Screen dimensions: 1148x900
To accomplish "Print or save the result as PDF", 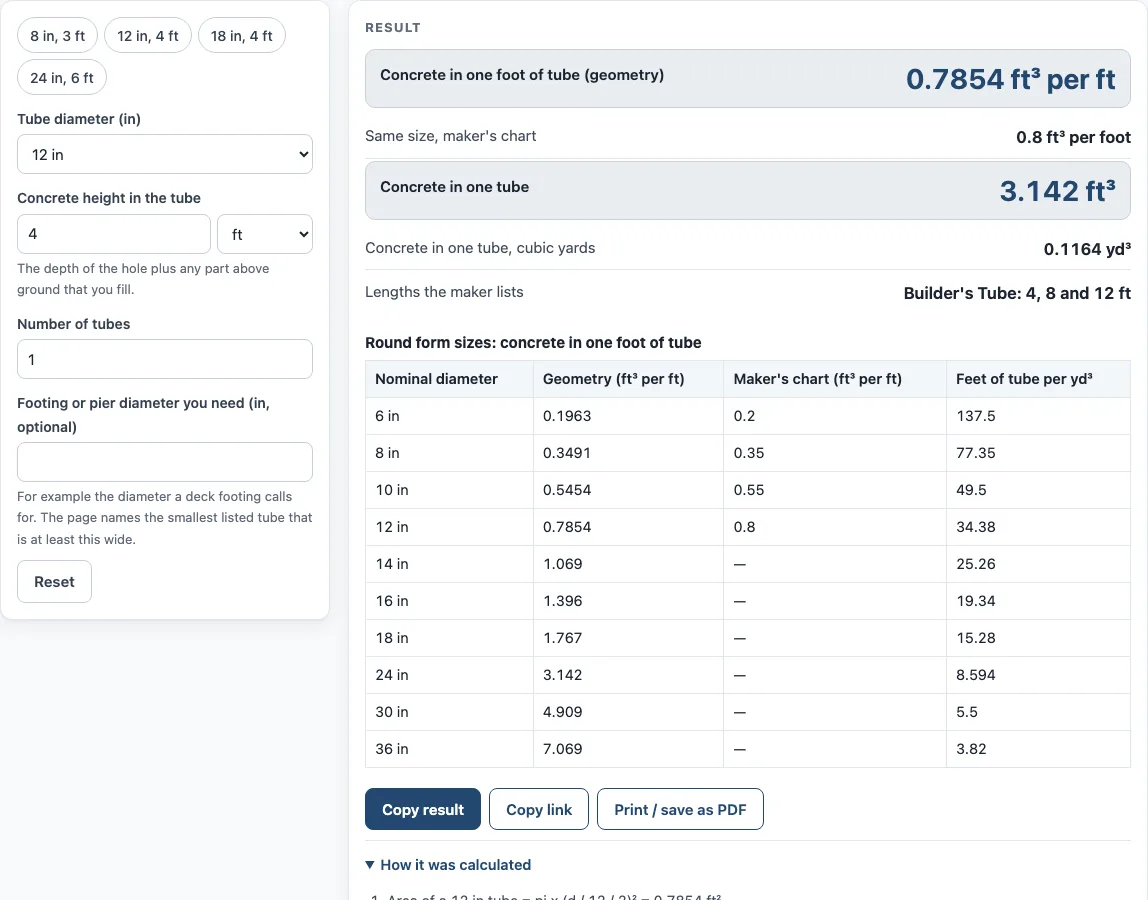I will click(x=680, y=809).
